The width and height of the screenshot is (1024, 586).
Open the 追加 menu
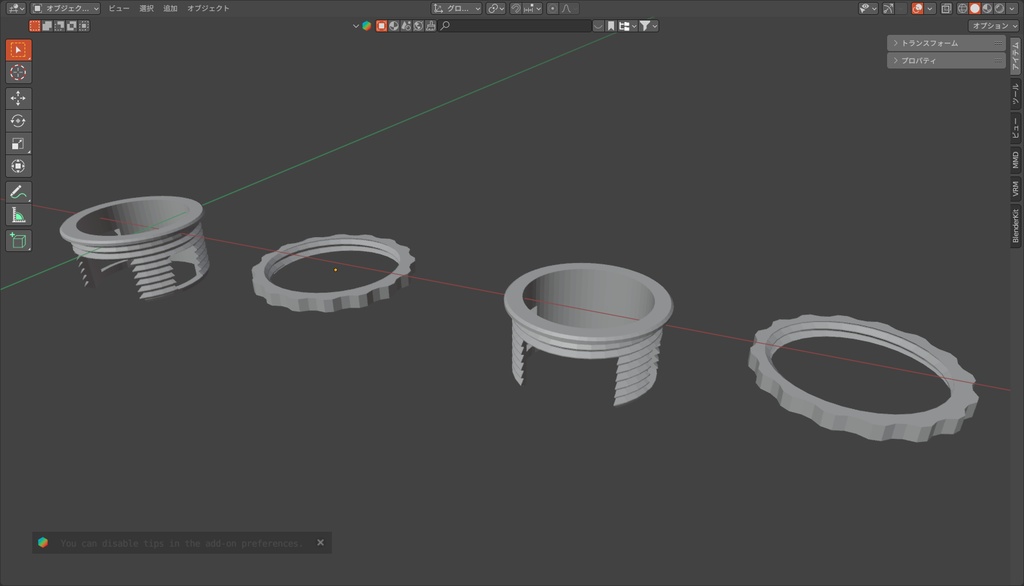pos(168,7)
